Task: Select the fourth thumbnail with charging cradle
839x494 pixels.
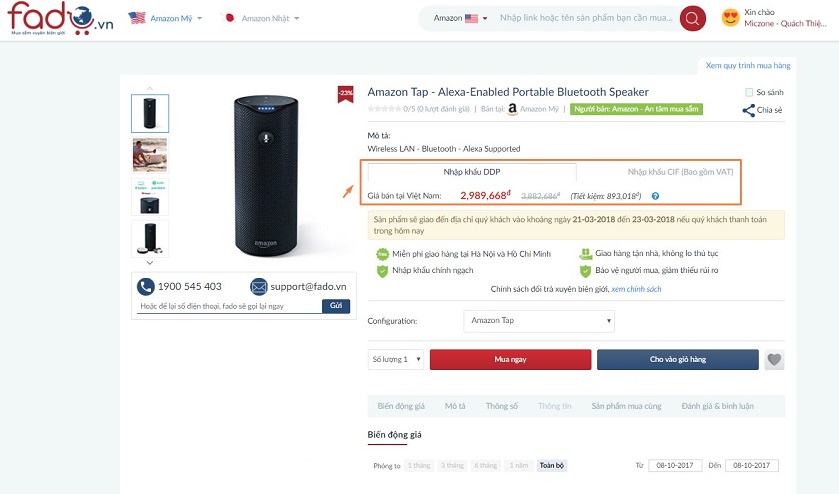Action: click(150, 239)
